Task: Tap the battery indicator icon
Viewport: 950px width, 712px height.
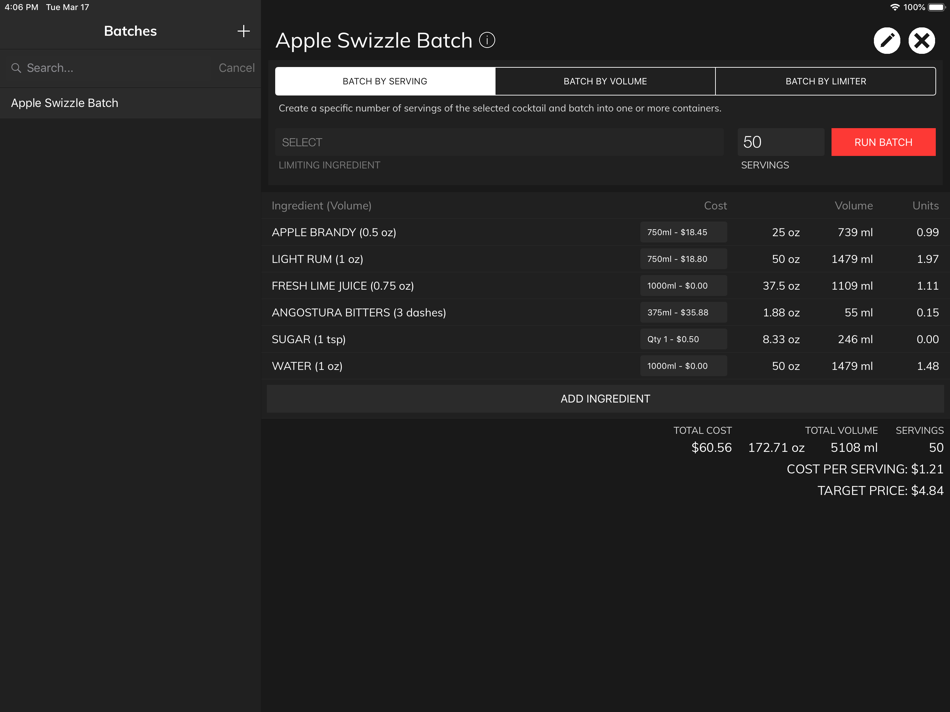Action: tap(937, 7)
